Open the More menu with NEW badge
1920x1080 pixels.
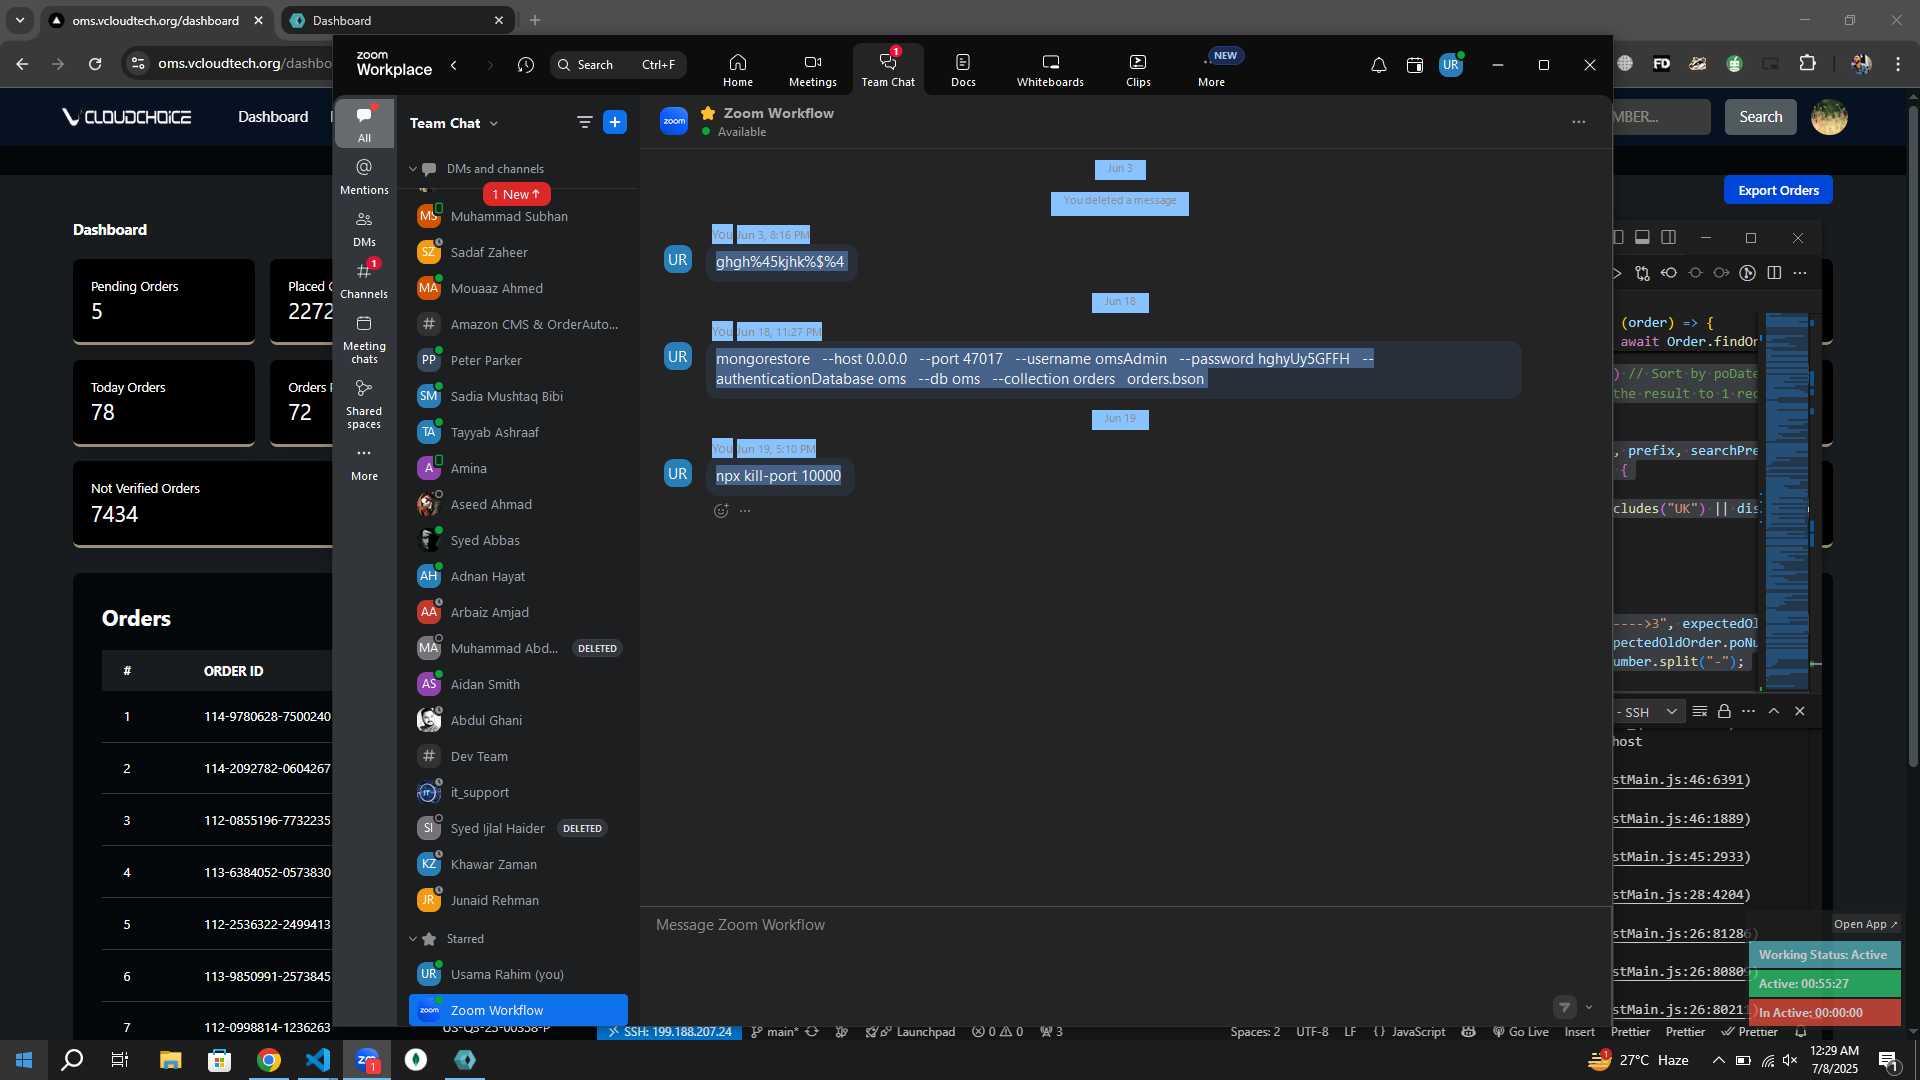1211,70
